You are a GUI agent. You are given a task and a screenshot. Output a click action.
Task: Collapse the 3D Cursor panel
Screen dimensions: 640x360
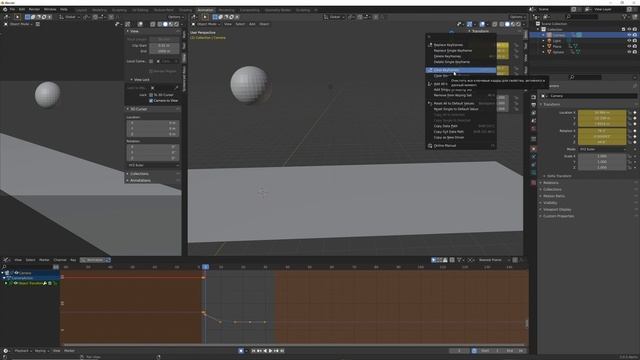pos(139,109)
